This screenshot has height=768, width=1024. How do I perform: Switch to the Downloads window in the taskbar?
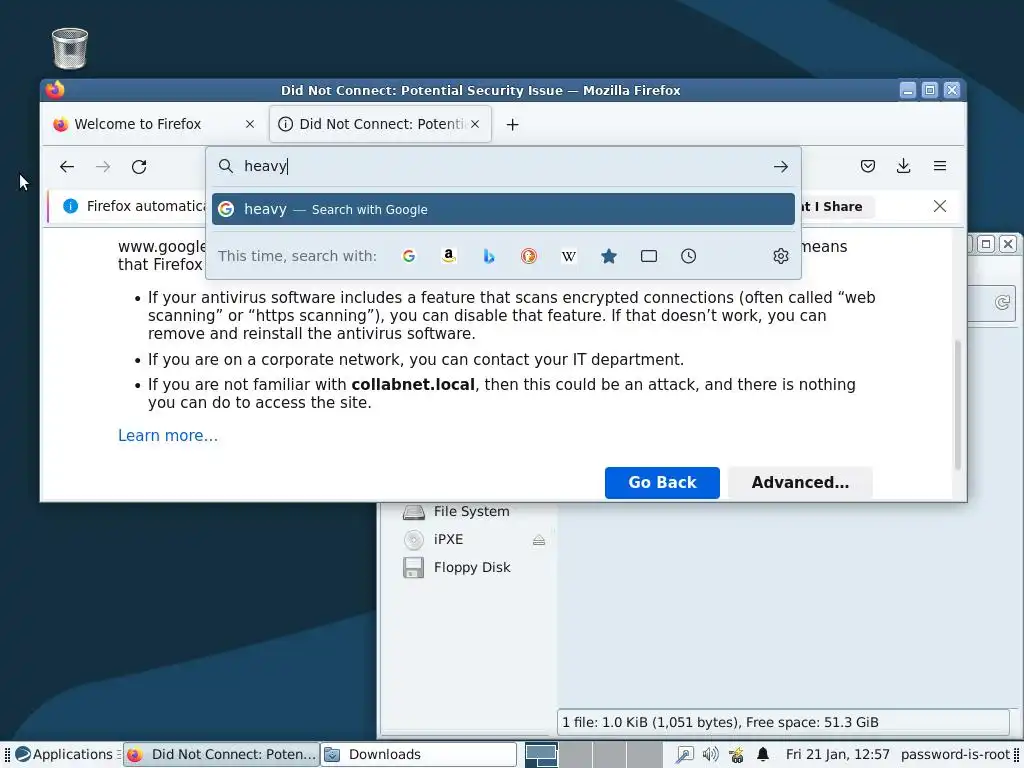[419, 754]
